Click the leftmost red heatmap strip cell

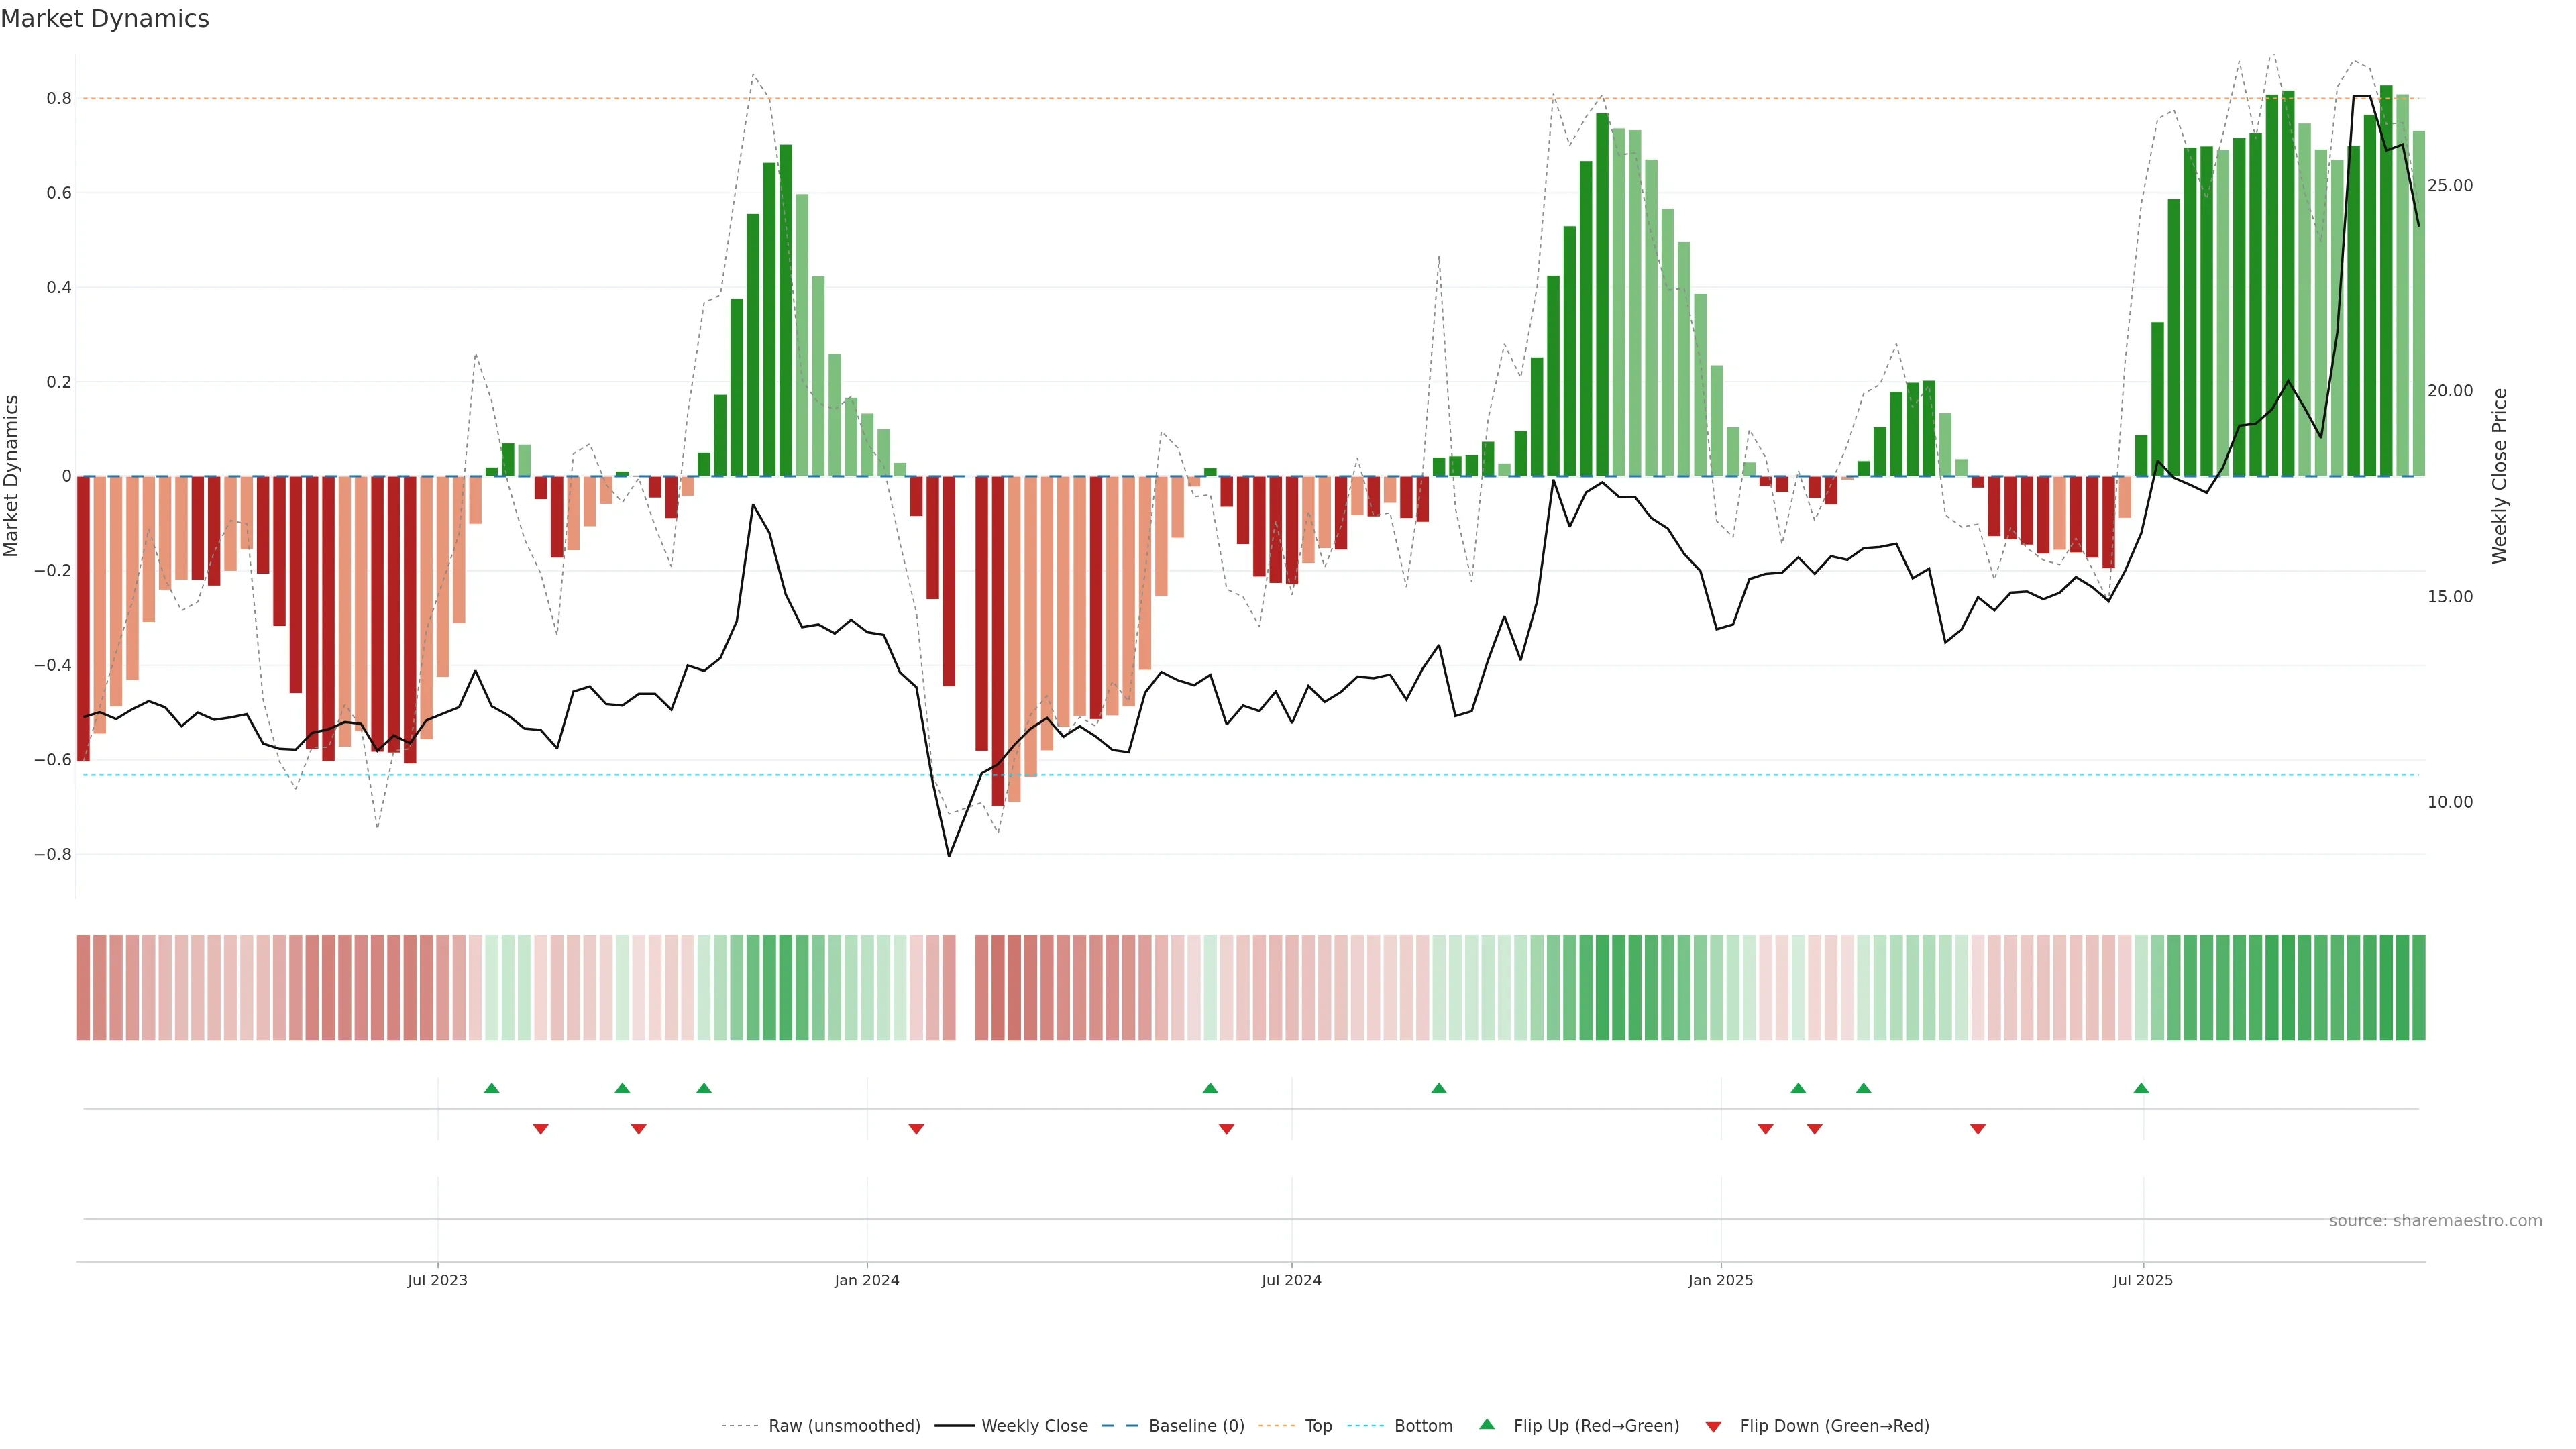coord(84,987)
